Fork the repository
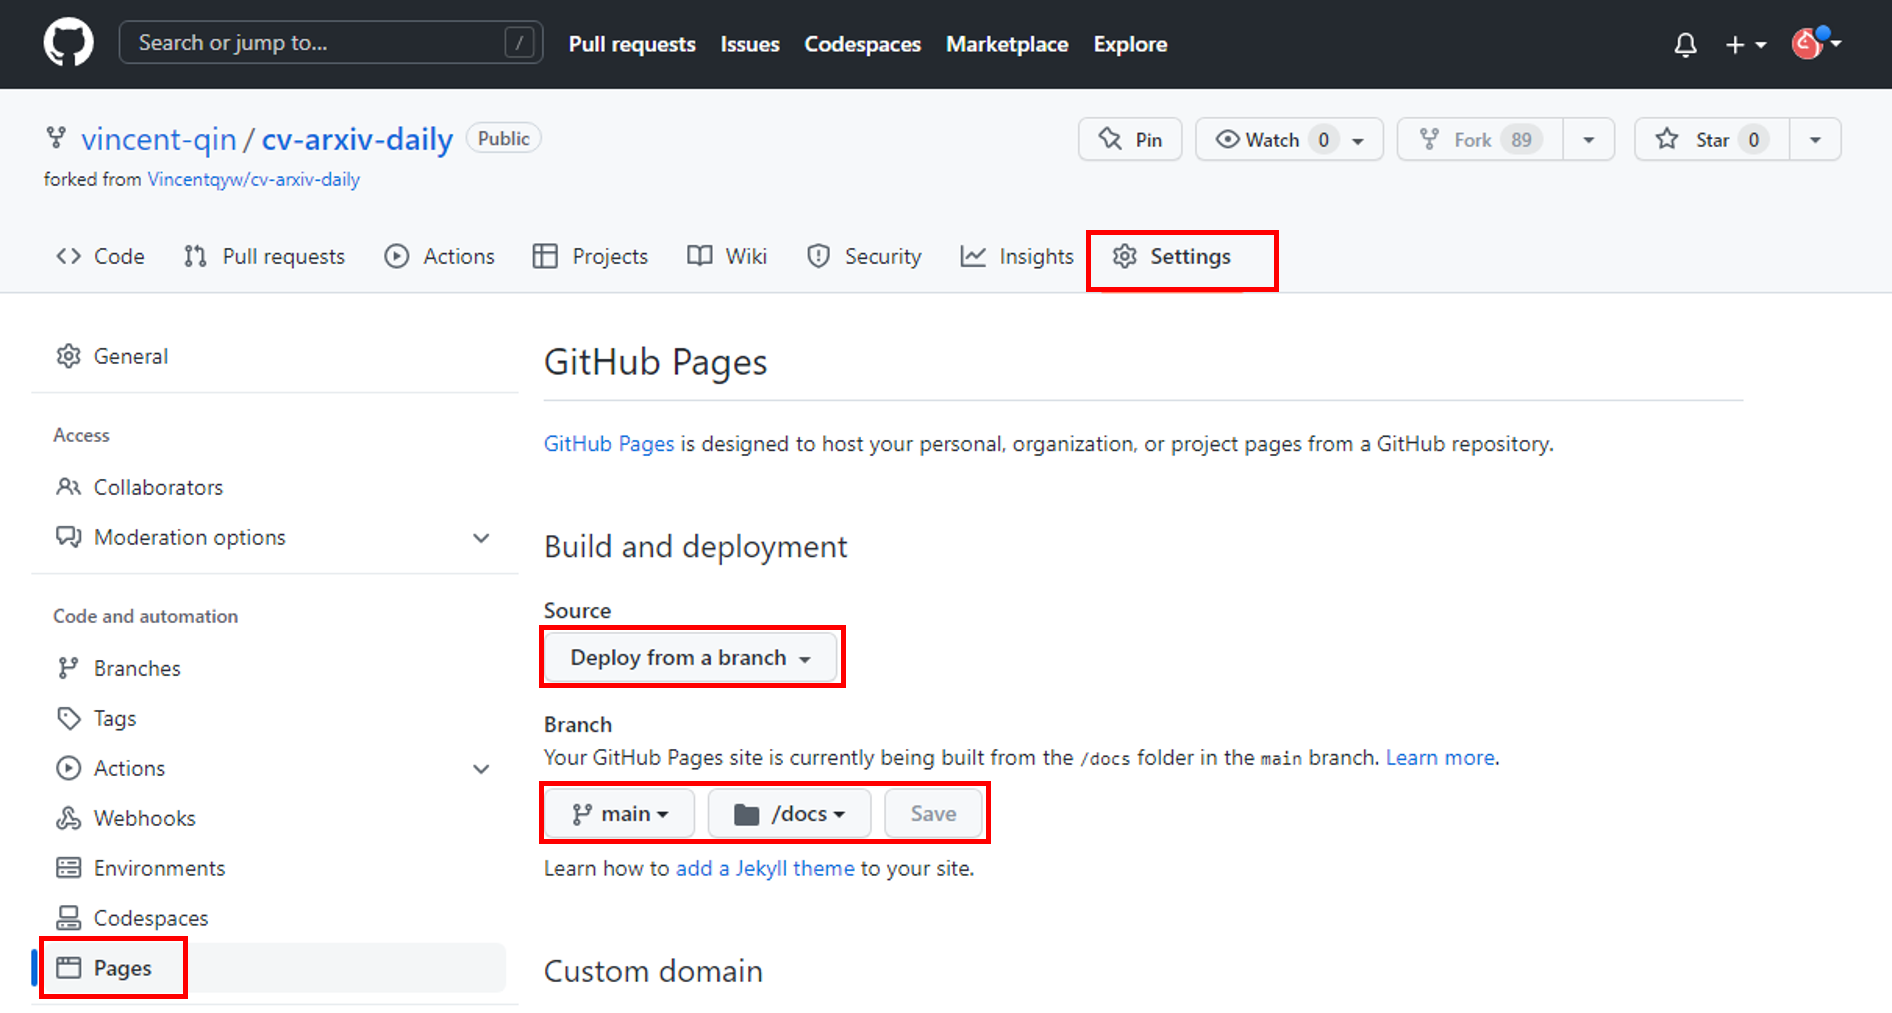Image resolution: width=1892 pixels, height=1013 pixels. coord(1479,139)
